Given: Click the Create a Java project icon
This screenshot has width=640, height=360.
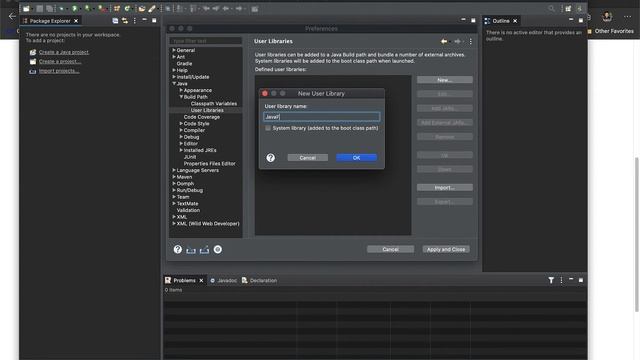Looking at the screenshot, I should [33, 52].
